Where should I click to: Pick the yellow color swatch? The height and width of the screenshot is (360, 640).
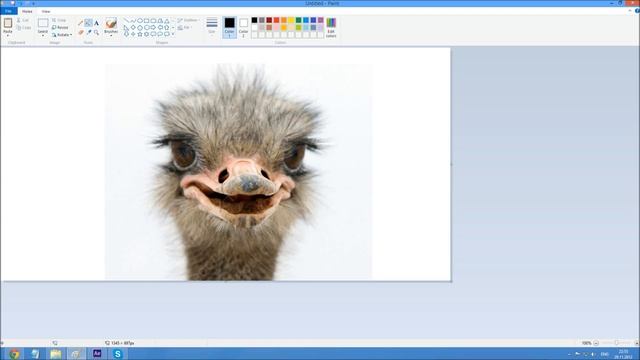(x=291, y=20)
